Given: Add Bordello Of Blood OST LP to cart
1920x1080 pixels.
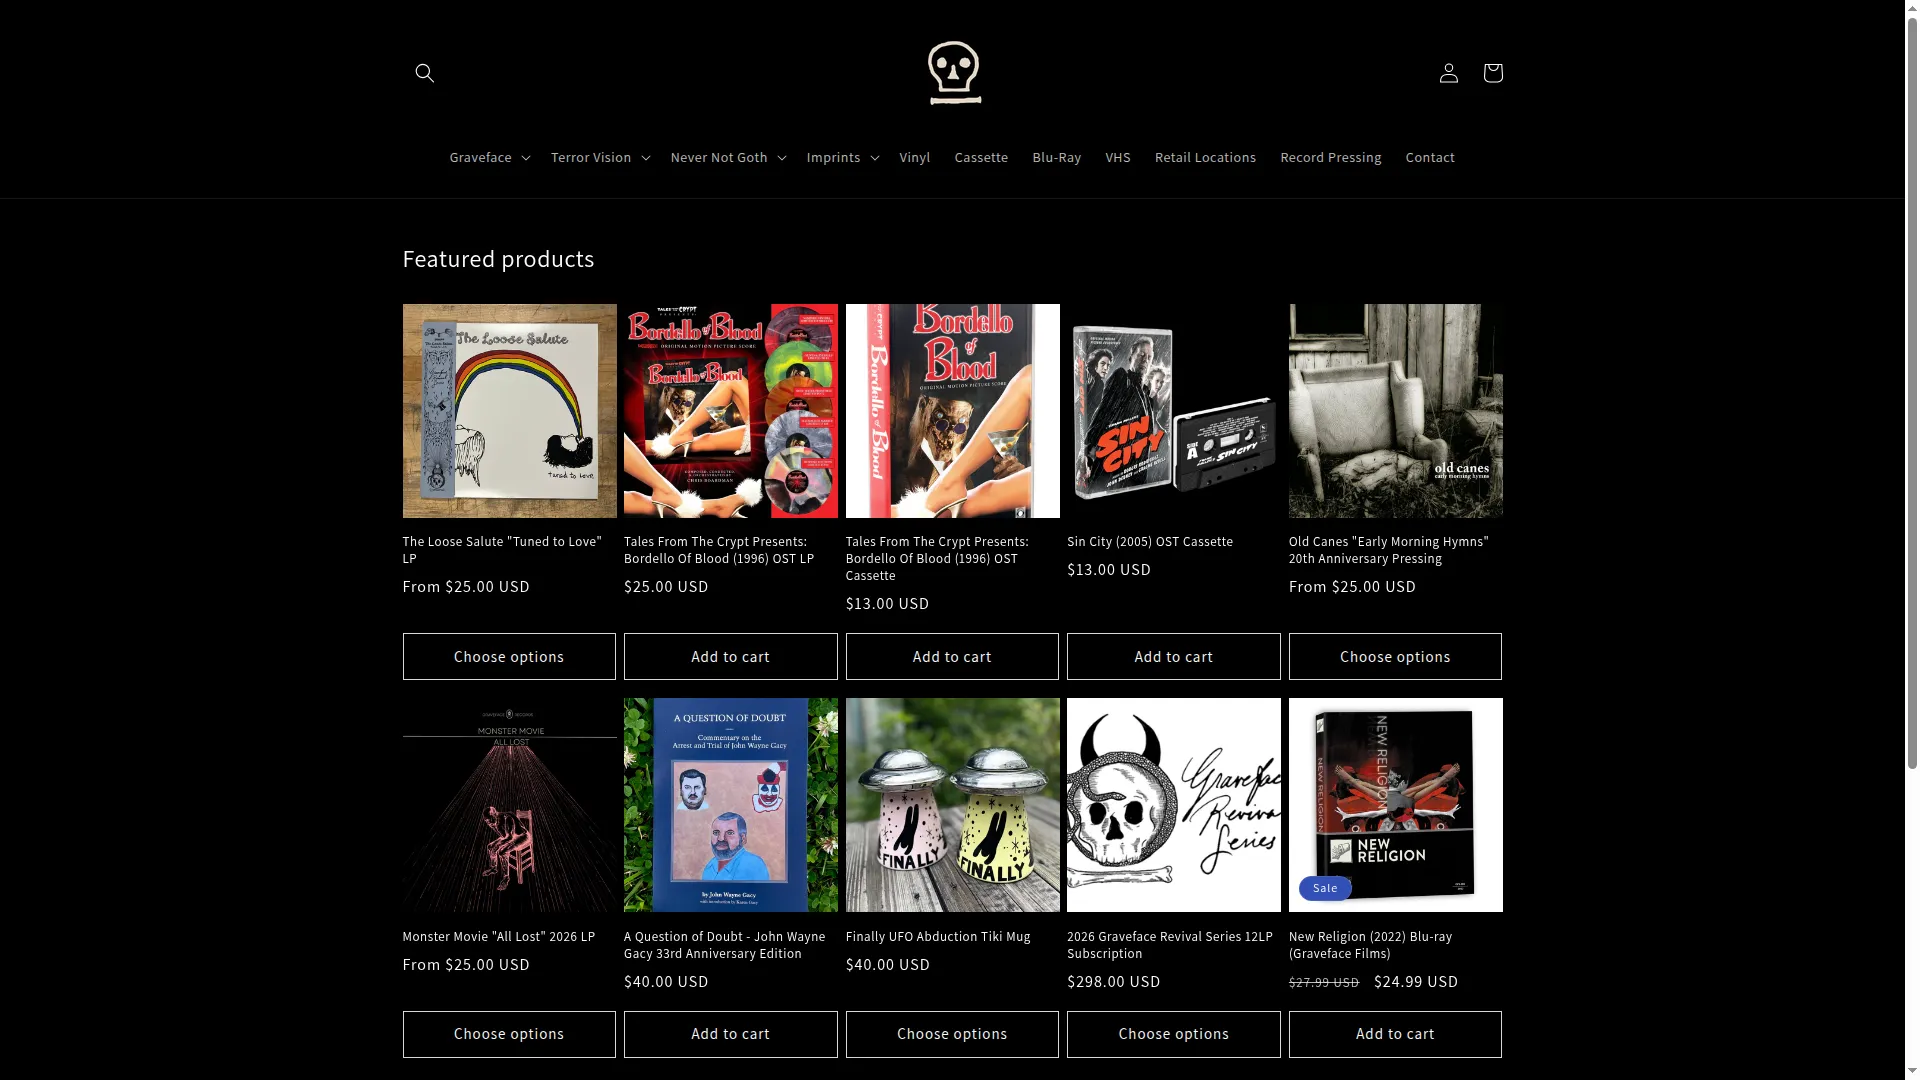Looking at the screenshot, I should [x=730, y=657].
